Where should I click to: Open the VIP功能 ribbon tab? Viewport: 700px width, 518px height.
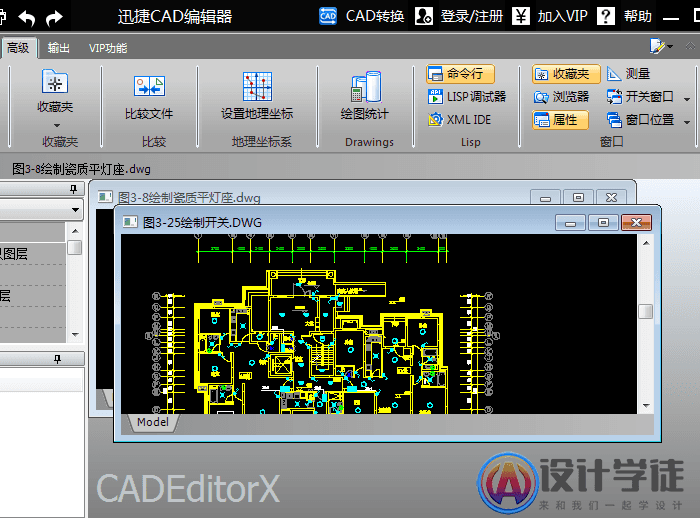108,48
